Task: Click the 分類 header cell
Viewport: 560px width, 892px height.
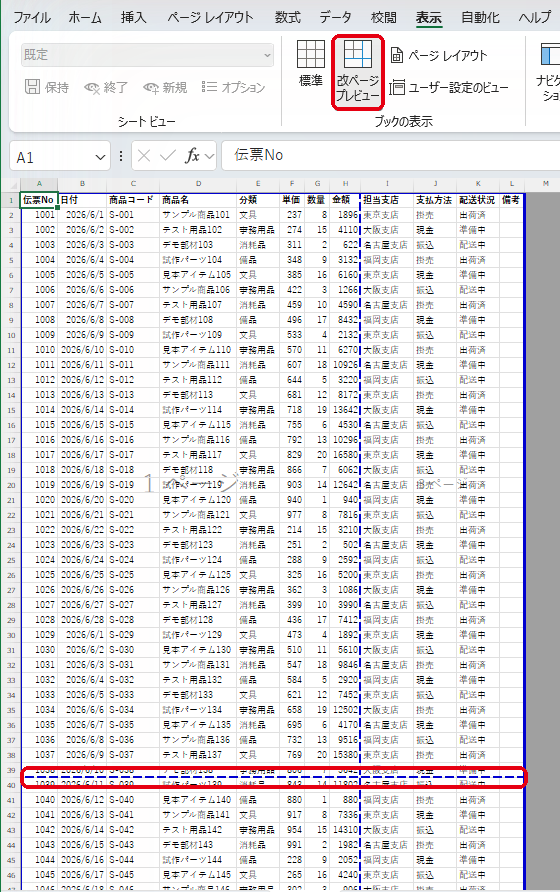Action: (258, 200)
